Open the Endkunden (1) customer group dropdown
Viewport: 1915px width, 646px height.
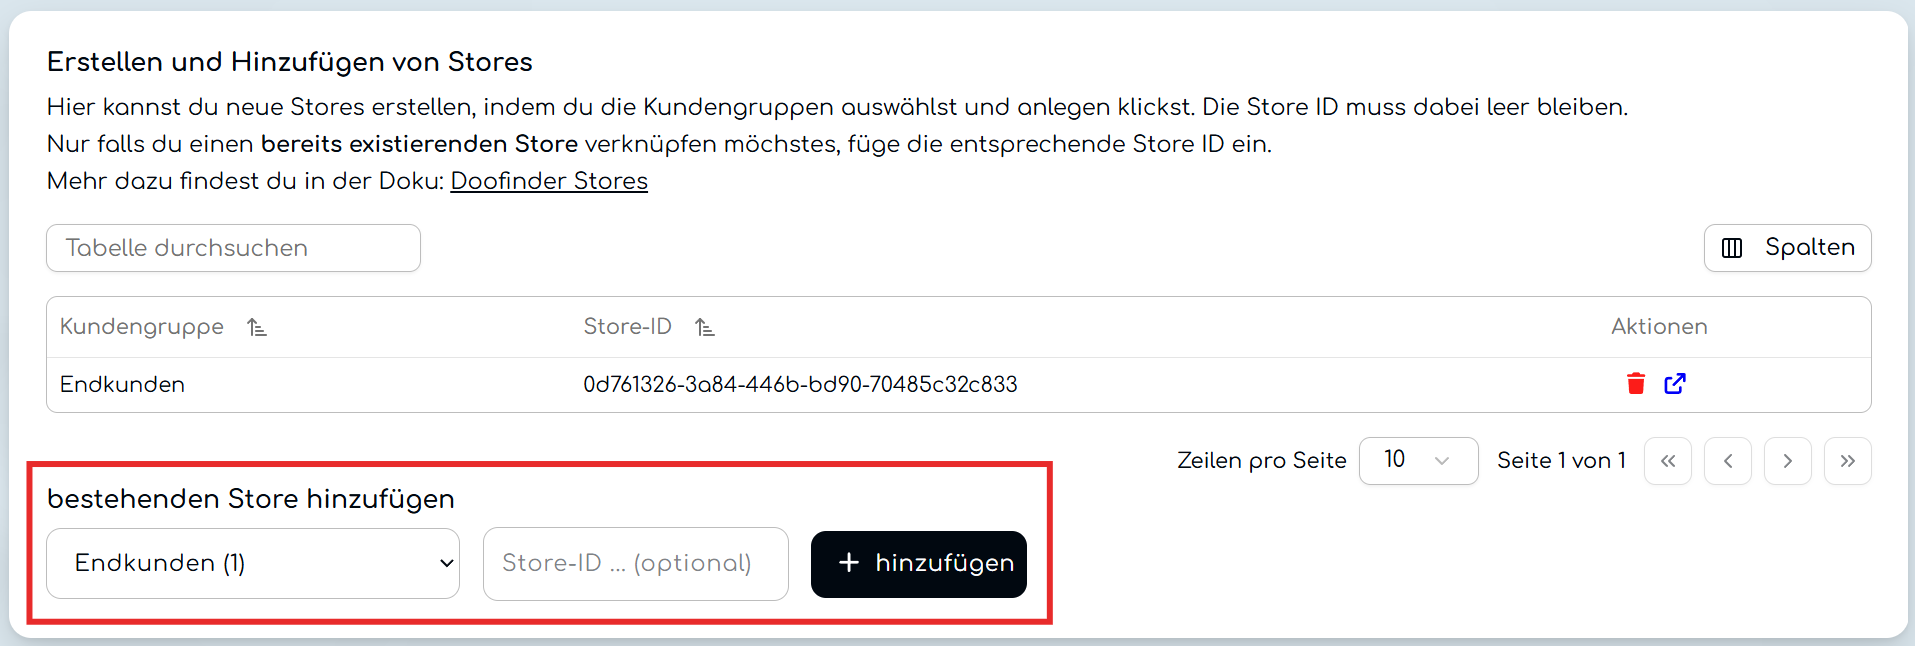point(253,564)
